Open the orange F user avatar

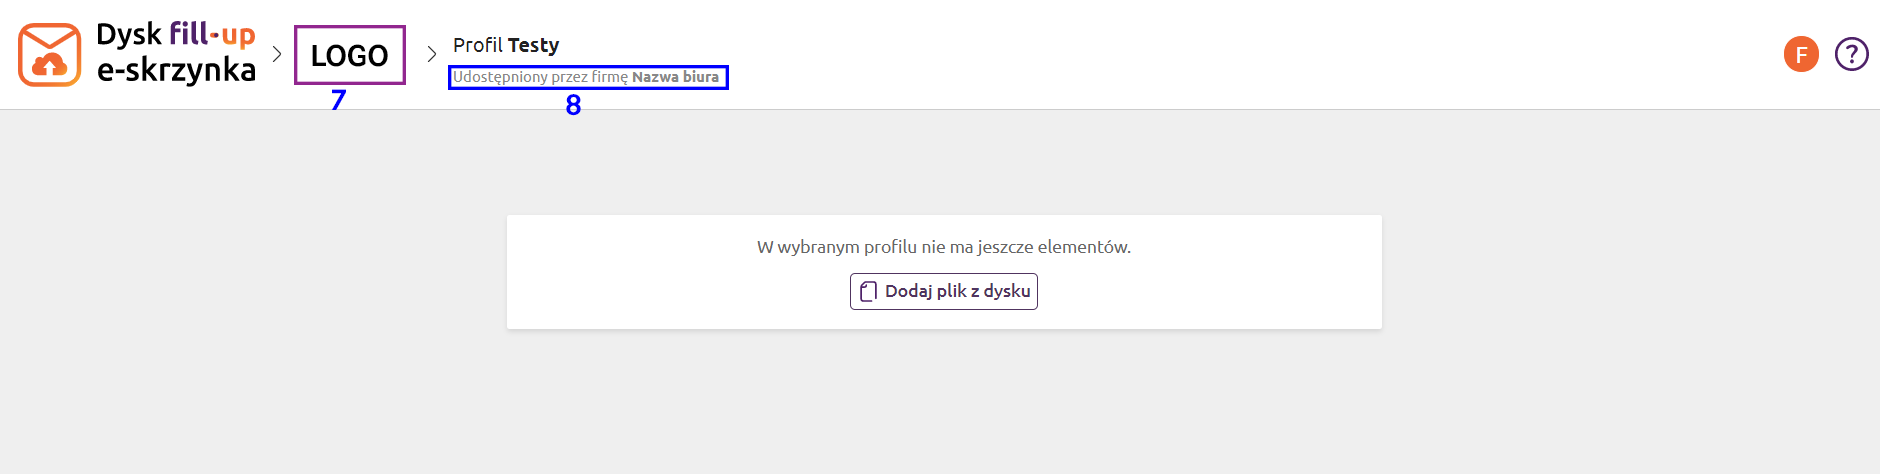(x=1801, y=54)
